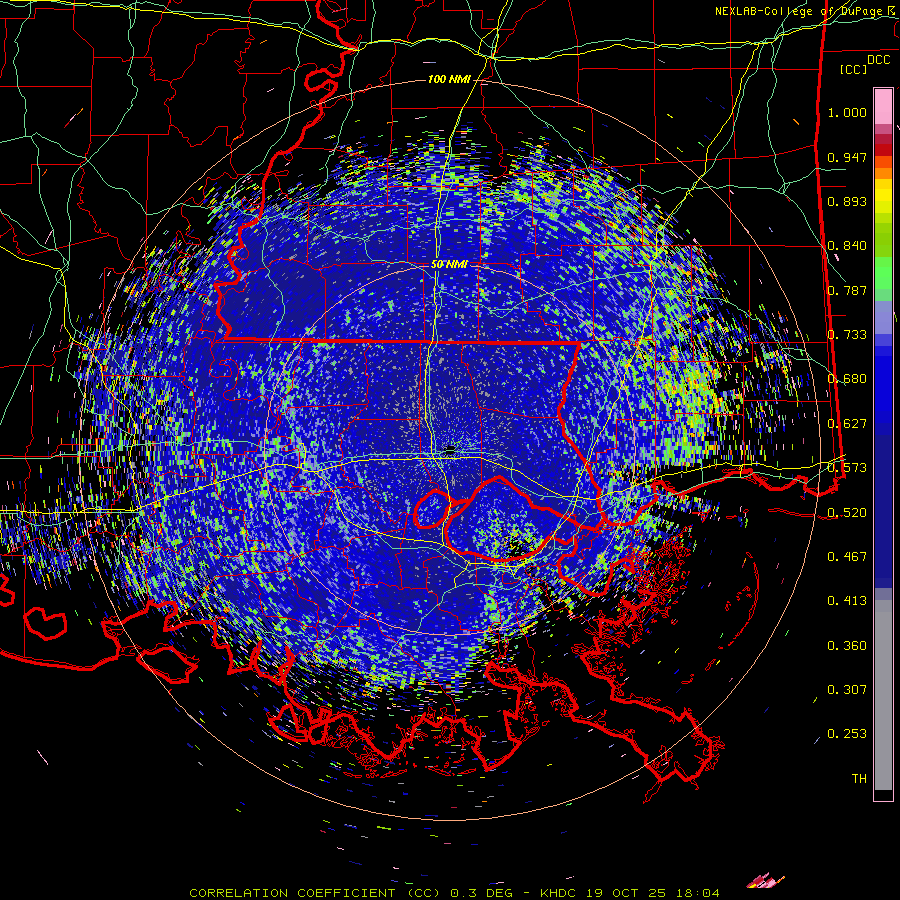Click the KHDC station identifier in the caption
The height and width of the screenshot is (900, 900).
[x=559, y=893]
